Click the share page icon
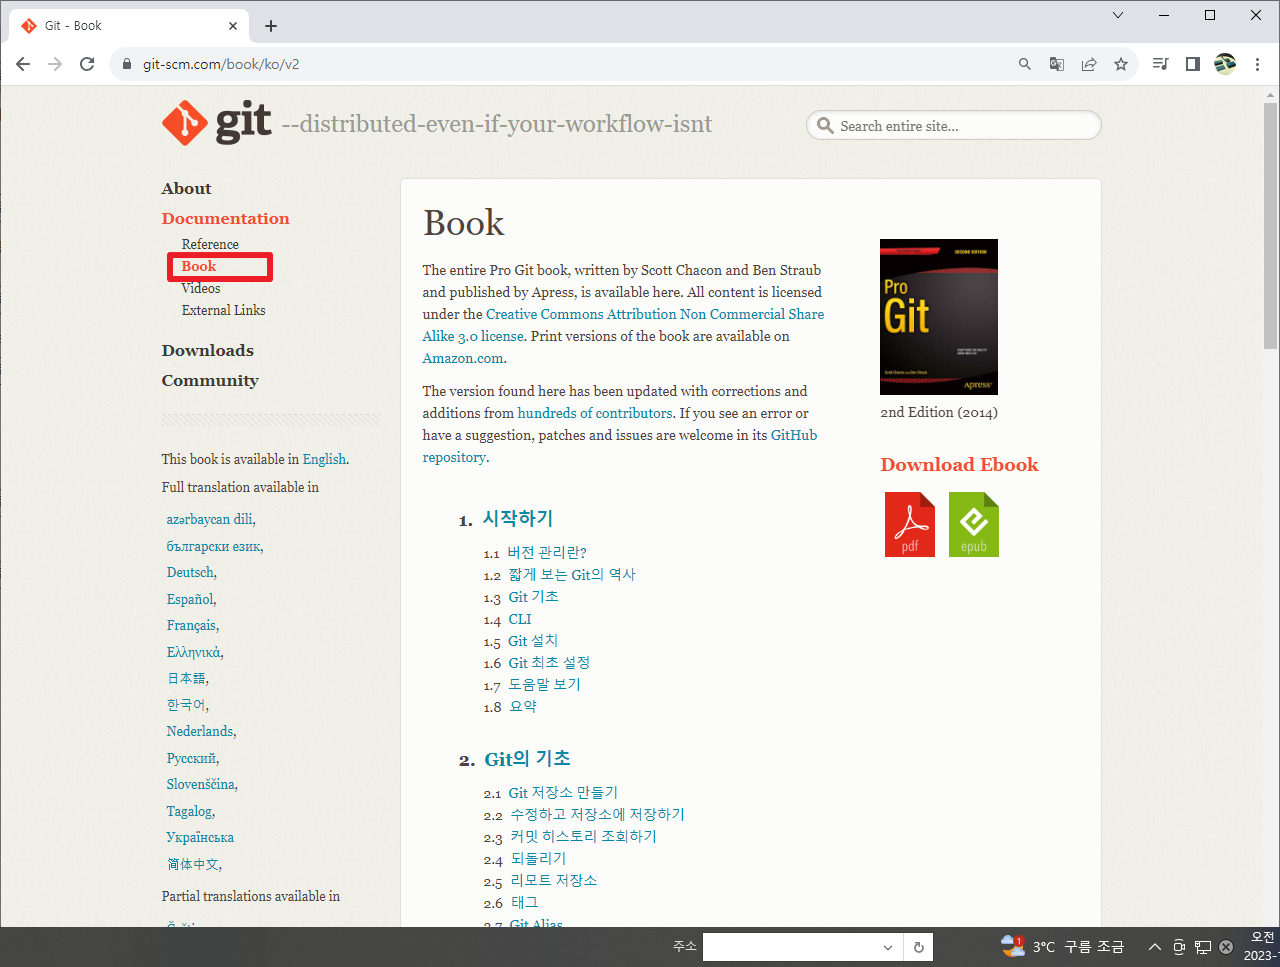 tap(1089, 64)
